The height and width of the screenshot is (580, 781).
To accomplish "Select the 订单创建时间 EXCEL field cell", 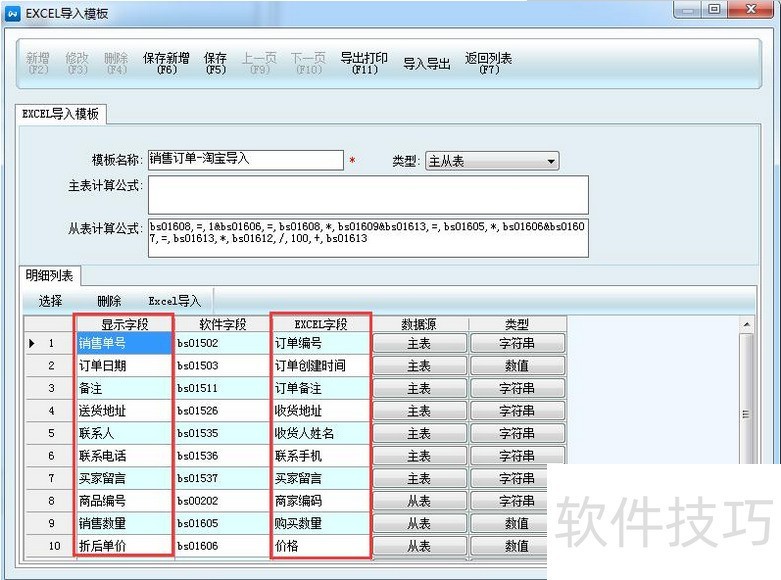I will [320, 366].
